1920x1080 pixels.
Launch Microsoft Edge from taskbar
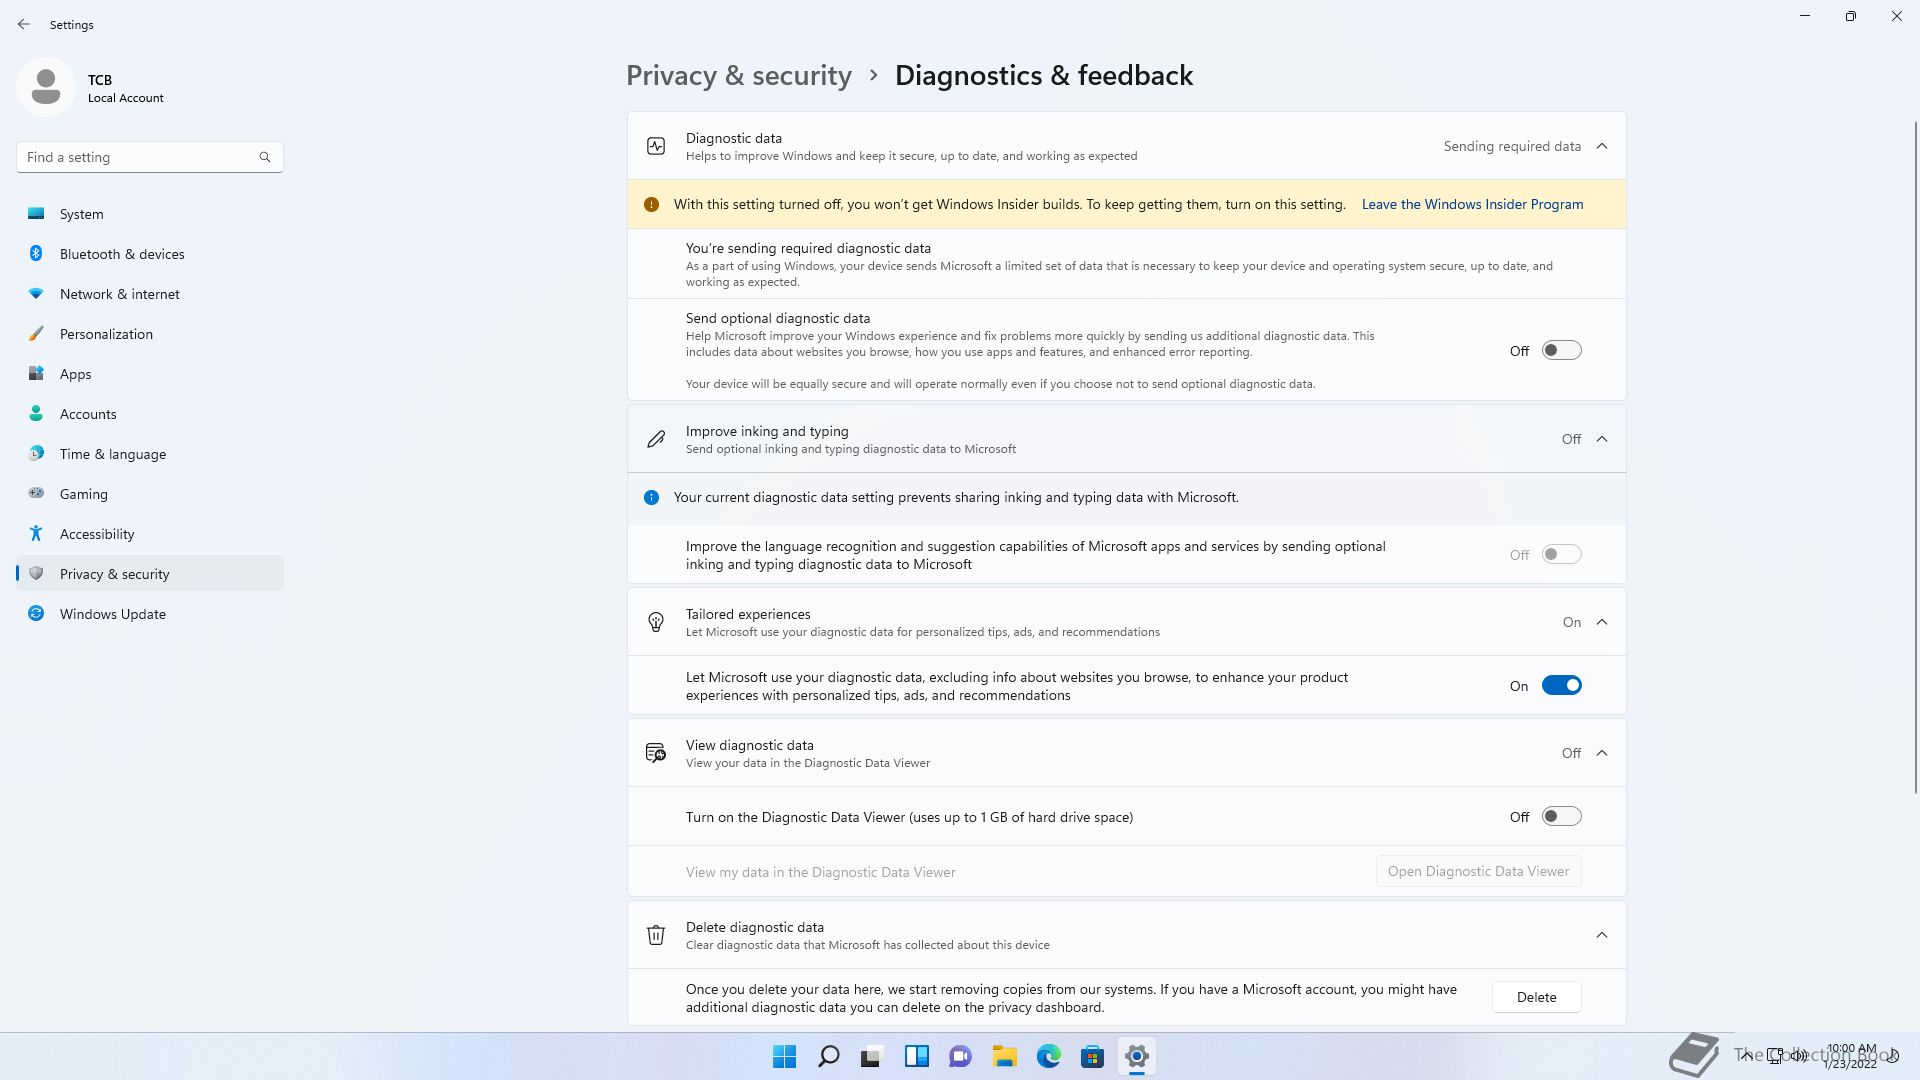point(1048,1056)
